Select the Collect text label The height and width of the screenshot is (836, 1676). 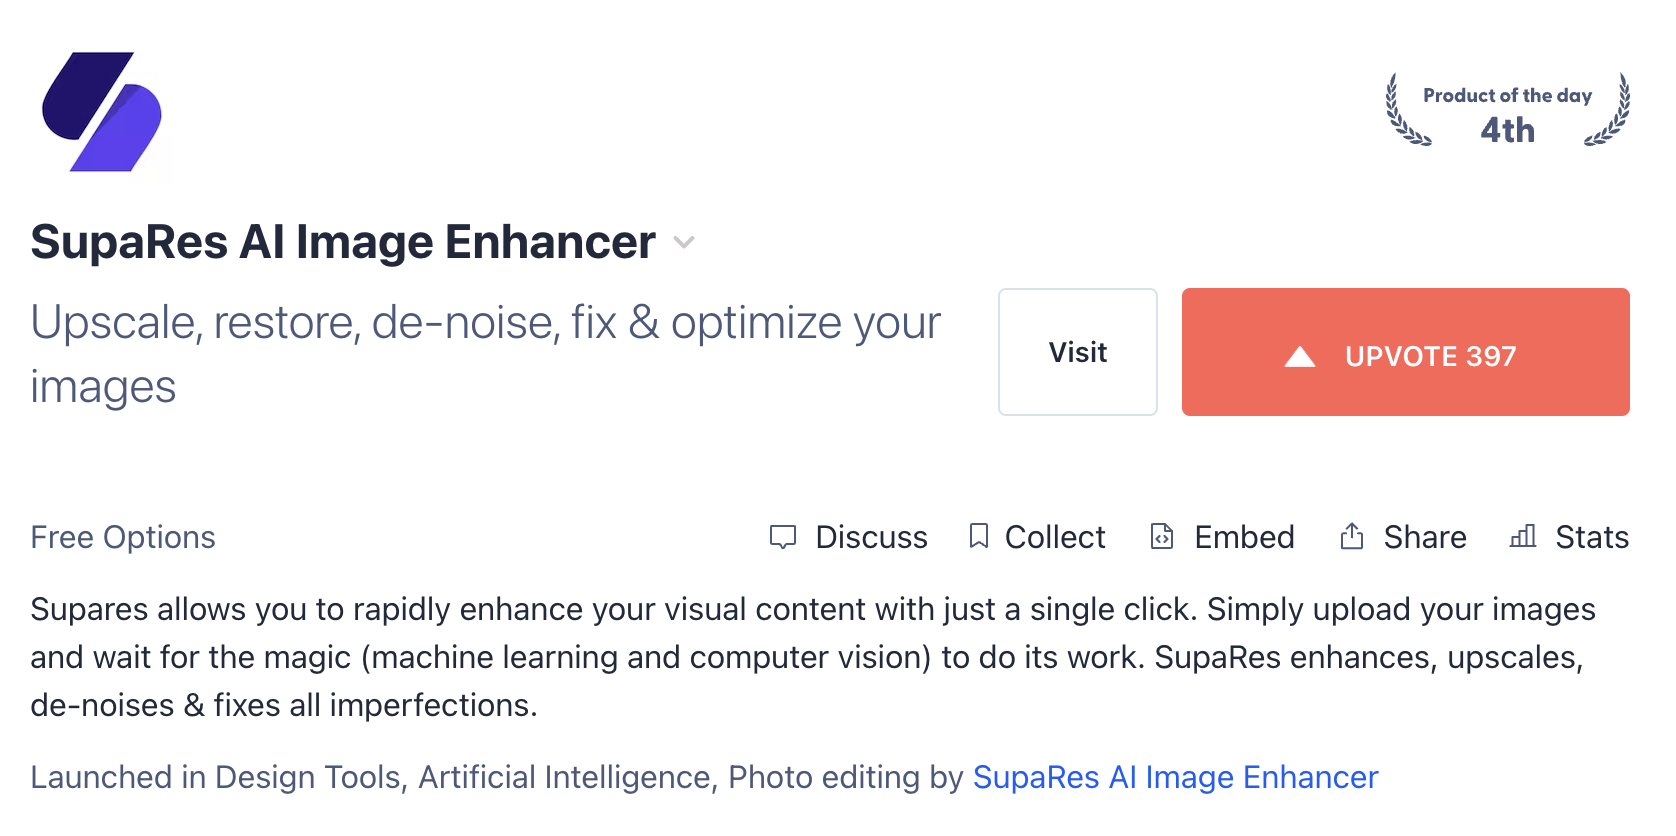coord(1055,537)
